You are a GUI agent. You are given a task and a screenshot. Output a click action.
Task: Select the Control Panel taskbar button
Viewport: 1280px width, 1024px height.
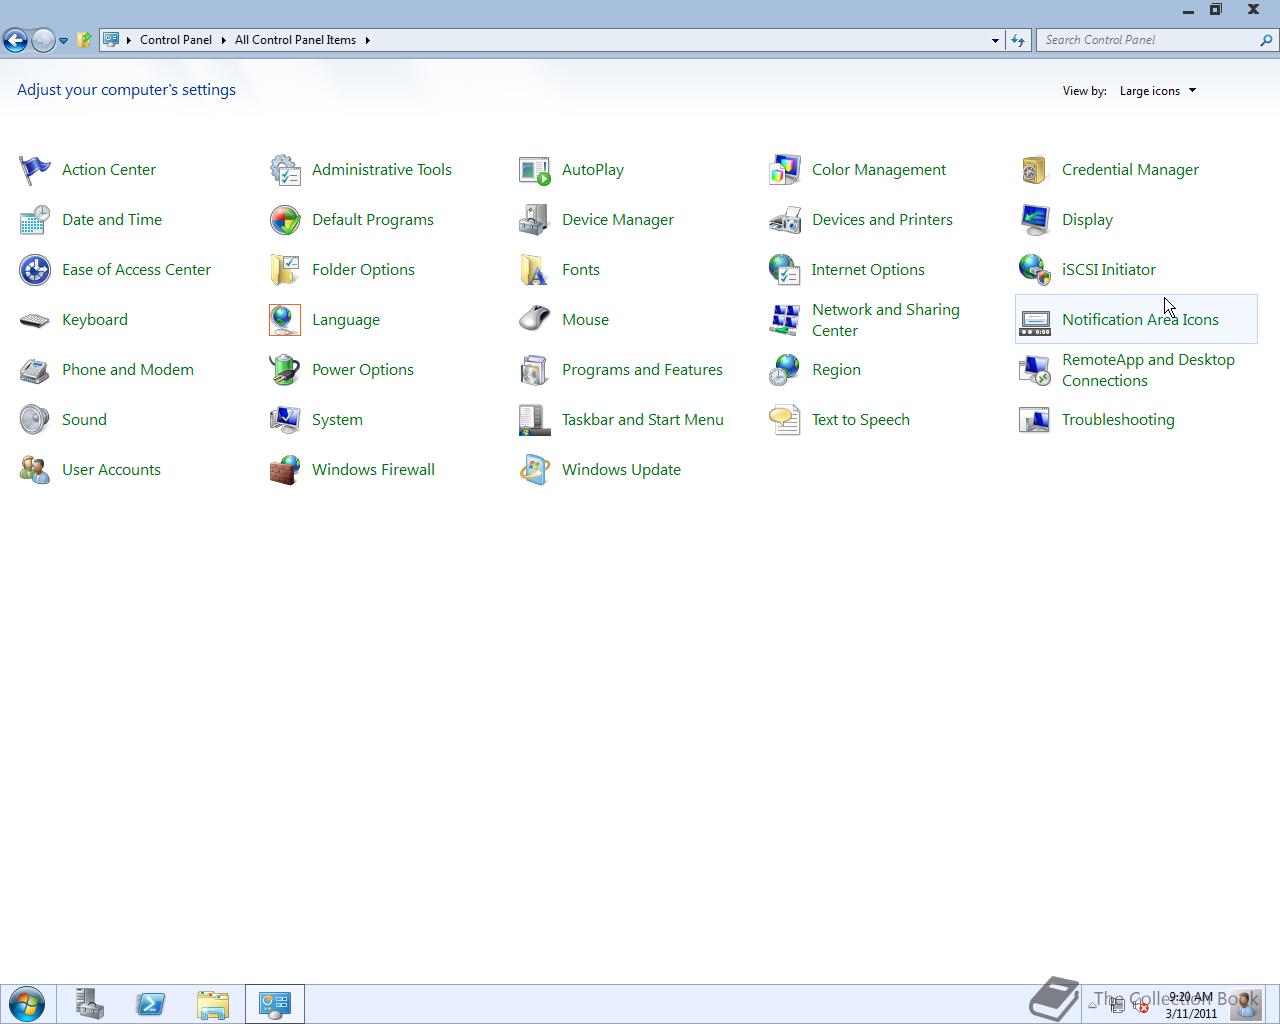275,1004
